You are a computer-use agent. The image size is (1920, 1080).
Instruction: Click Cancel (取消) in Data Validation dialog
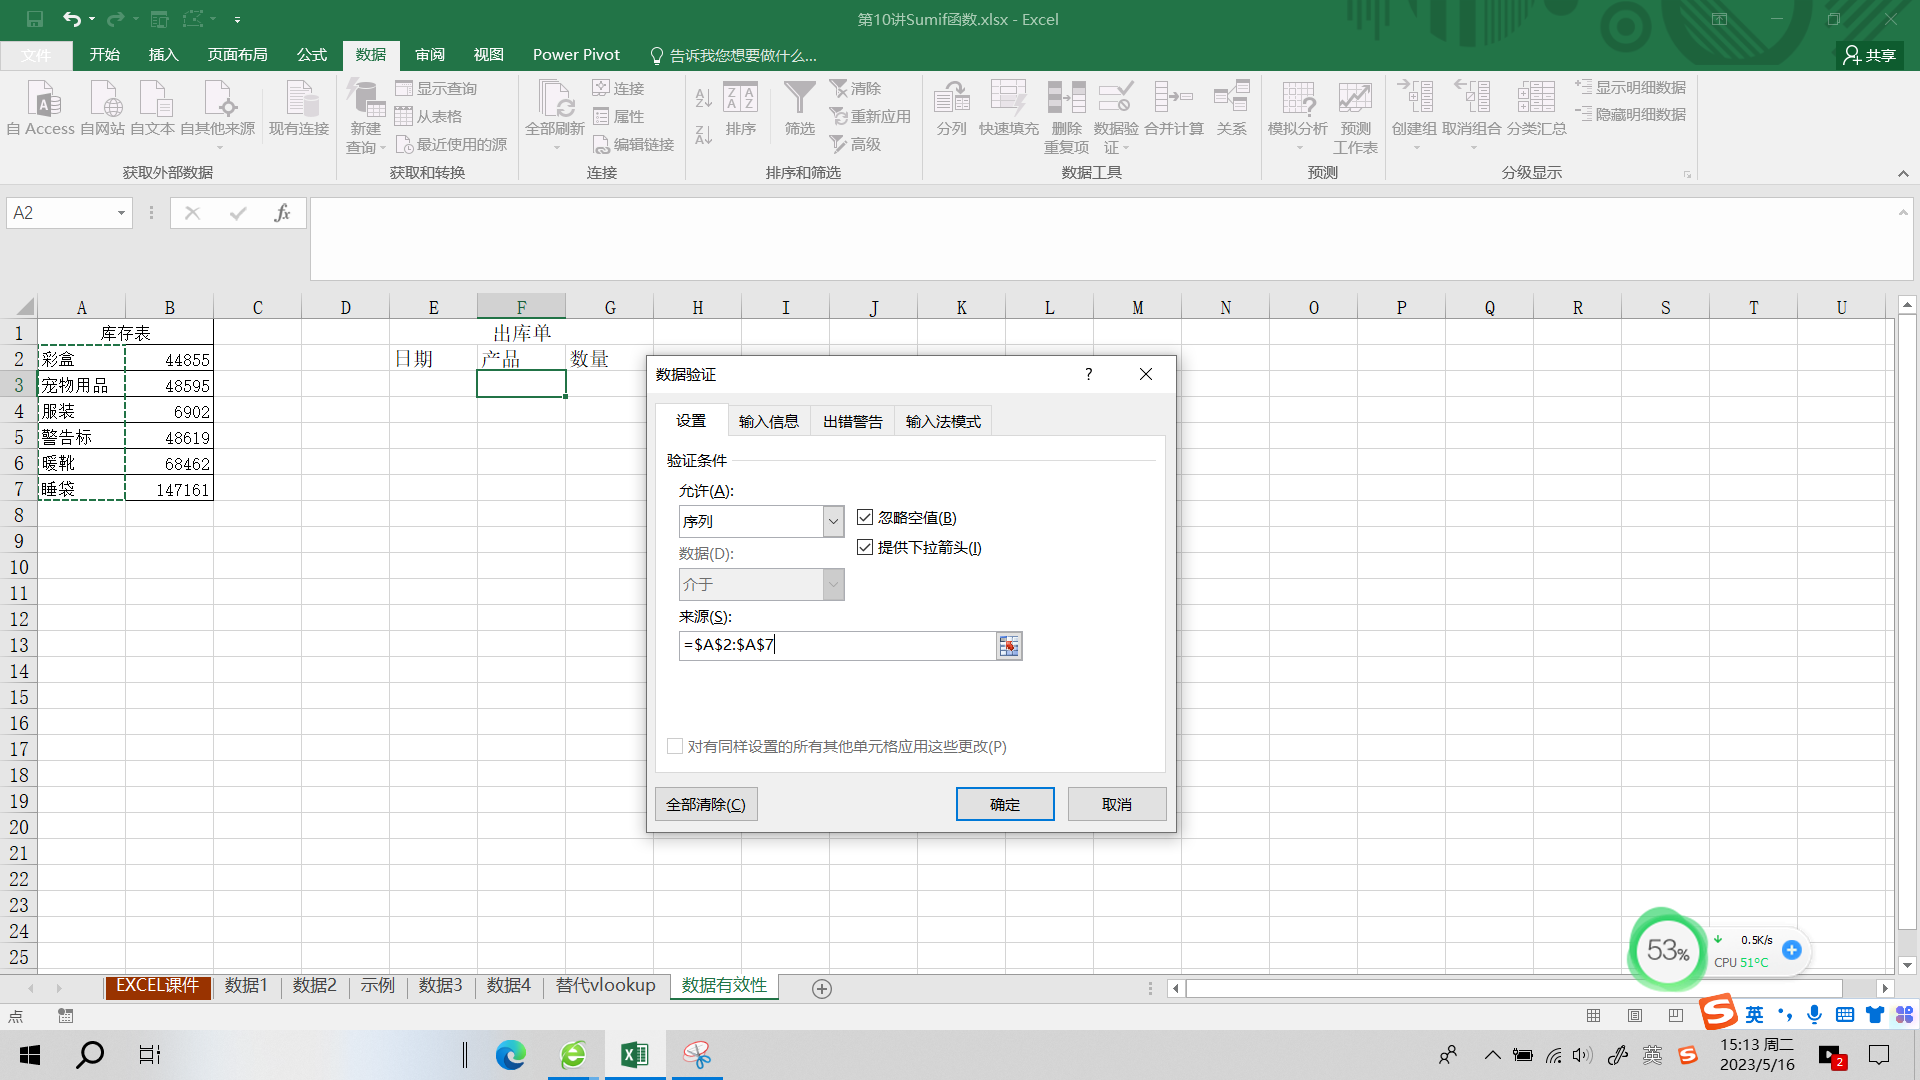[1117, 804]
